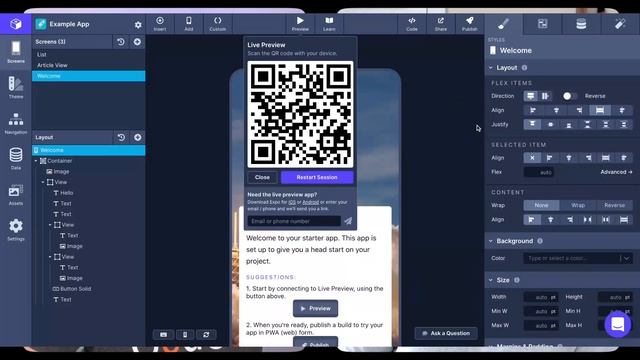Open the background Color dropdown arrow
Image resolution: width=640 pixels, height=360 pixels.
627,258
